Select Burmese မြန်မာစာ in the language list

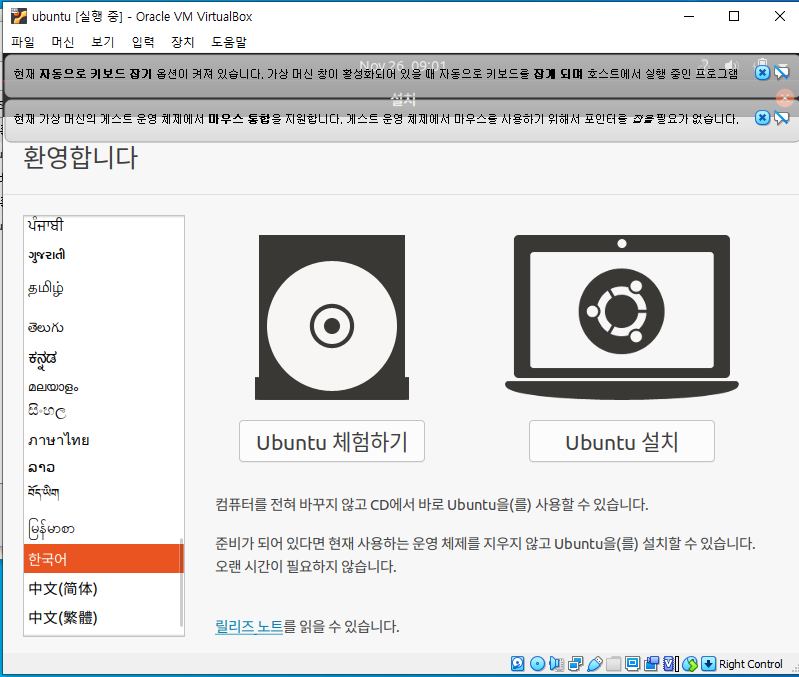102,529
